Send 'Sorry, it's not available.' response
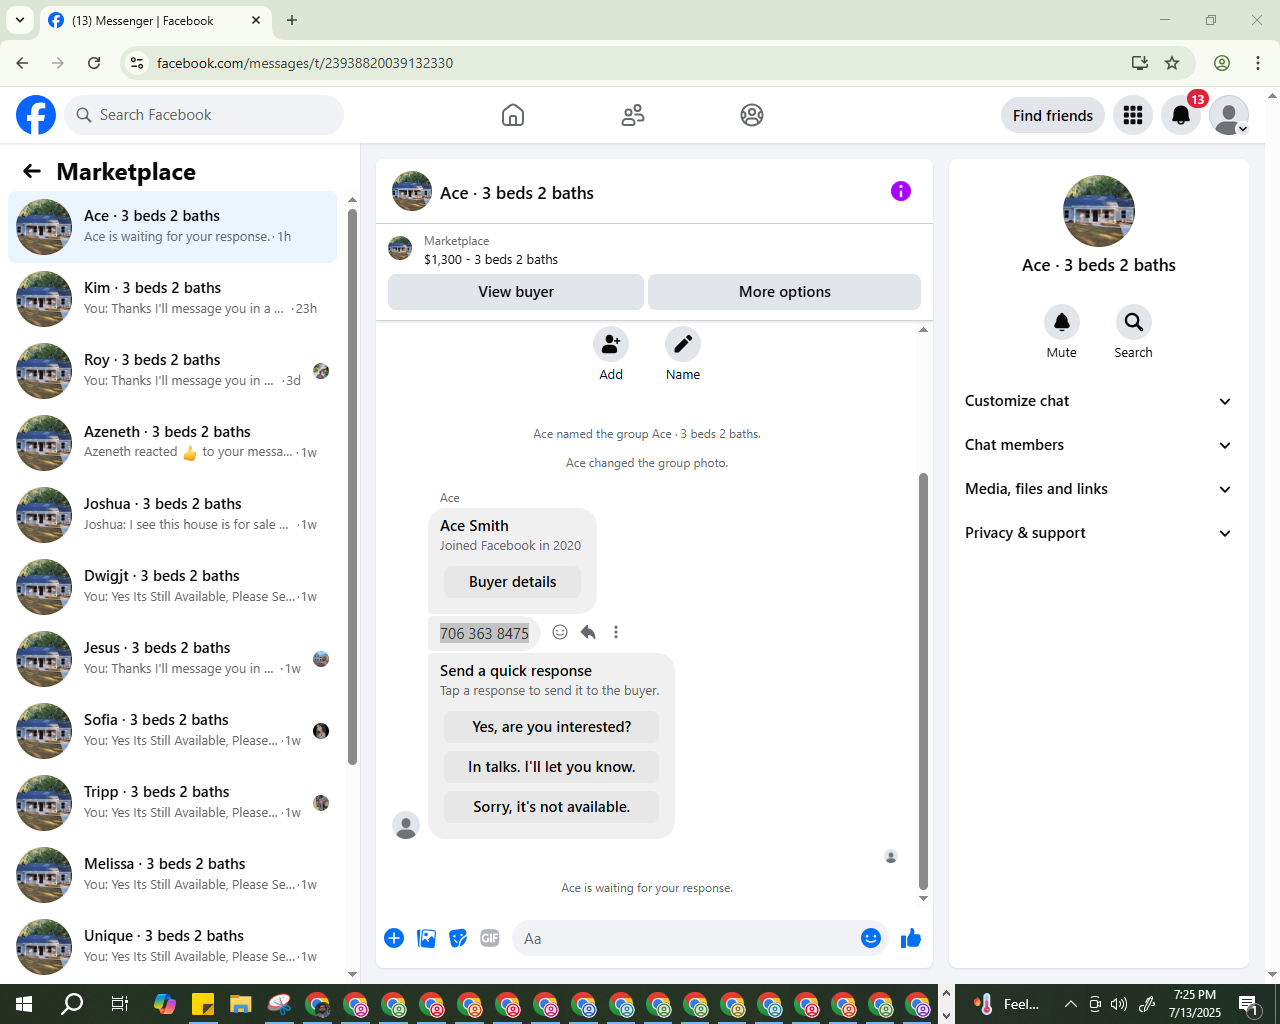Viewport: 1280px width, 1024px height. pos(552,807)
